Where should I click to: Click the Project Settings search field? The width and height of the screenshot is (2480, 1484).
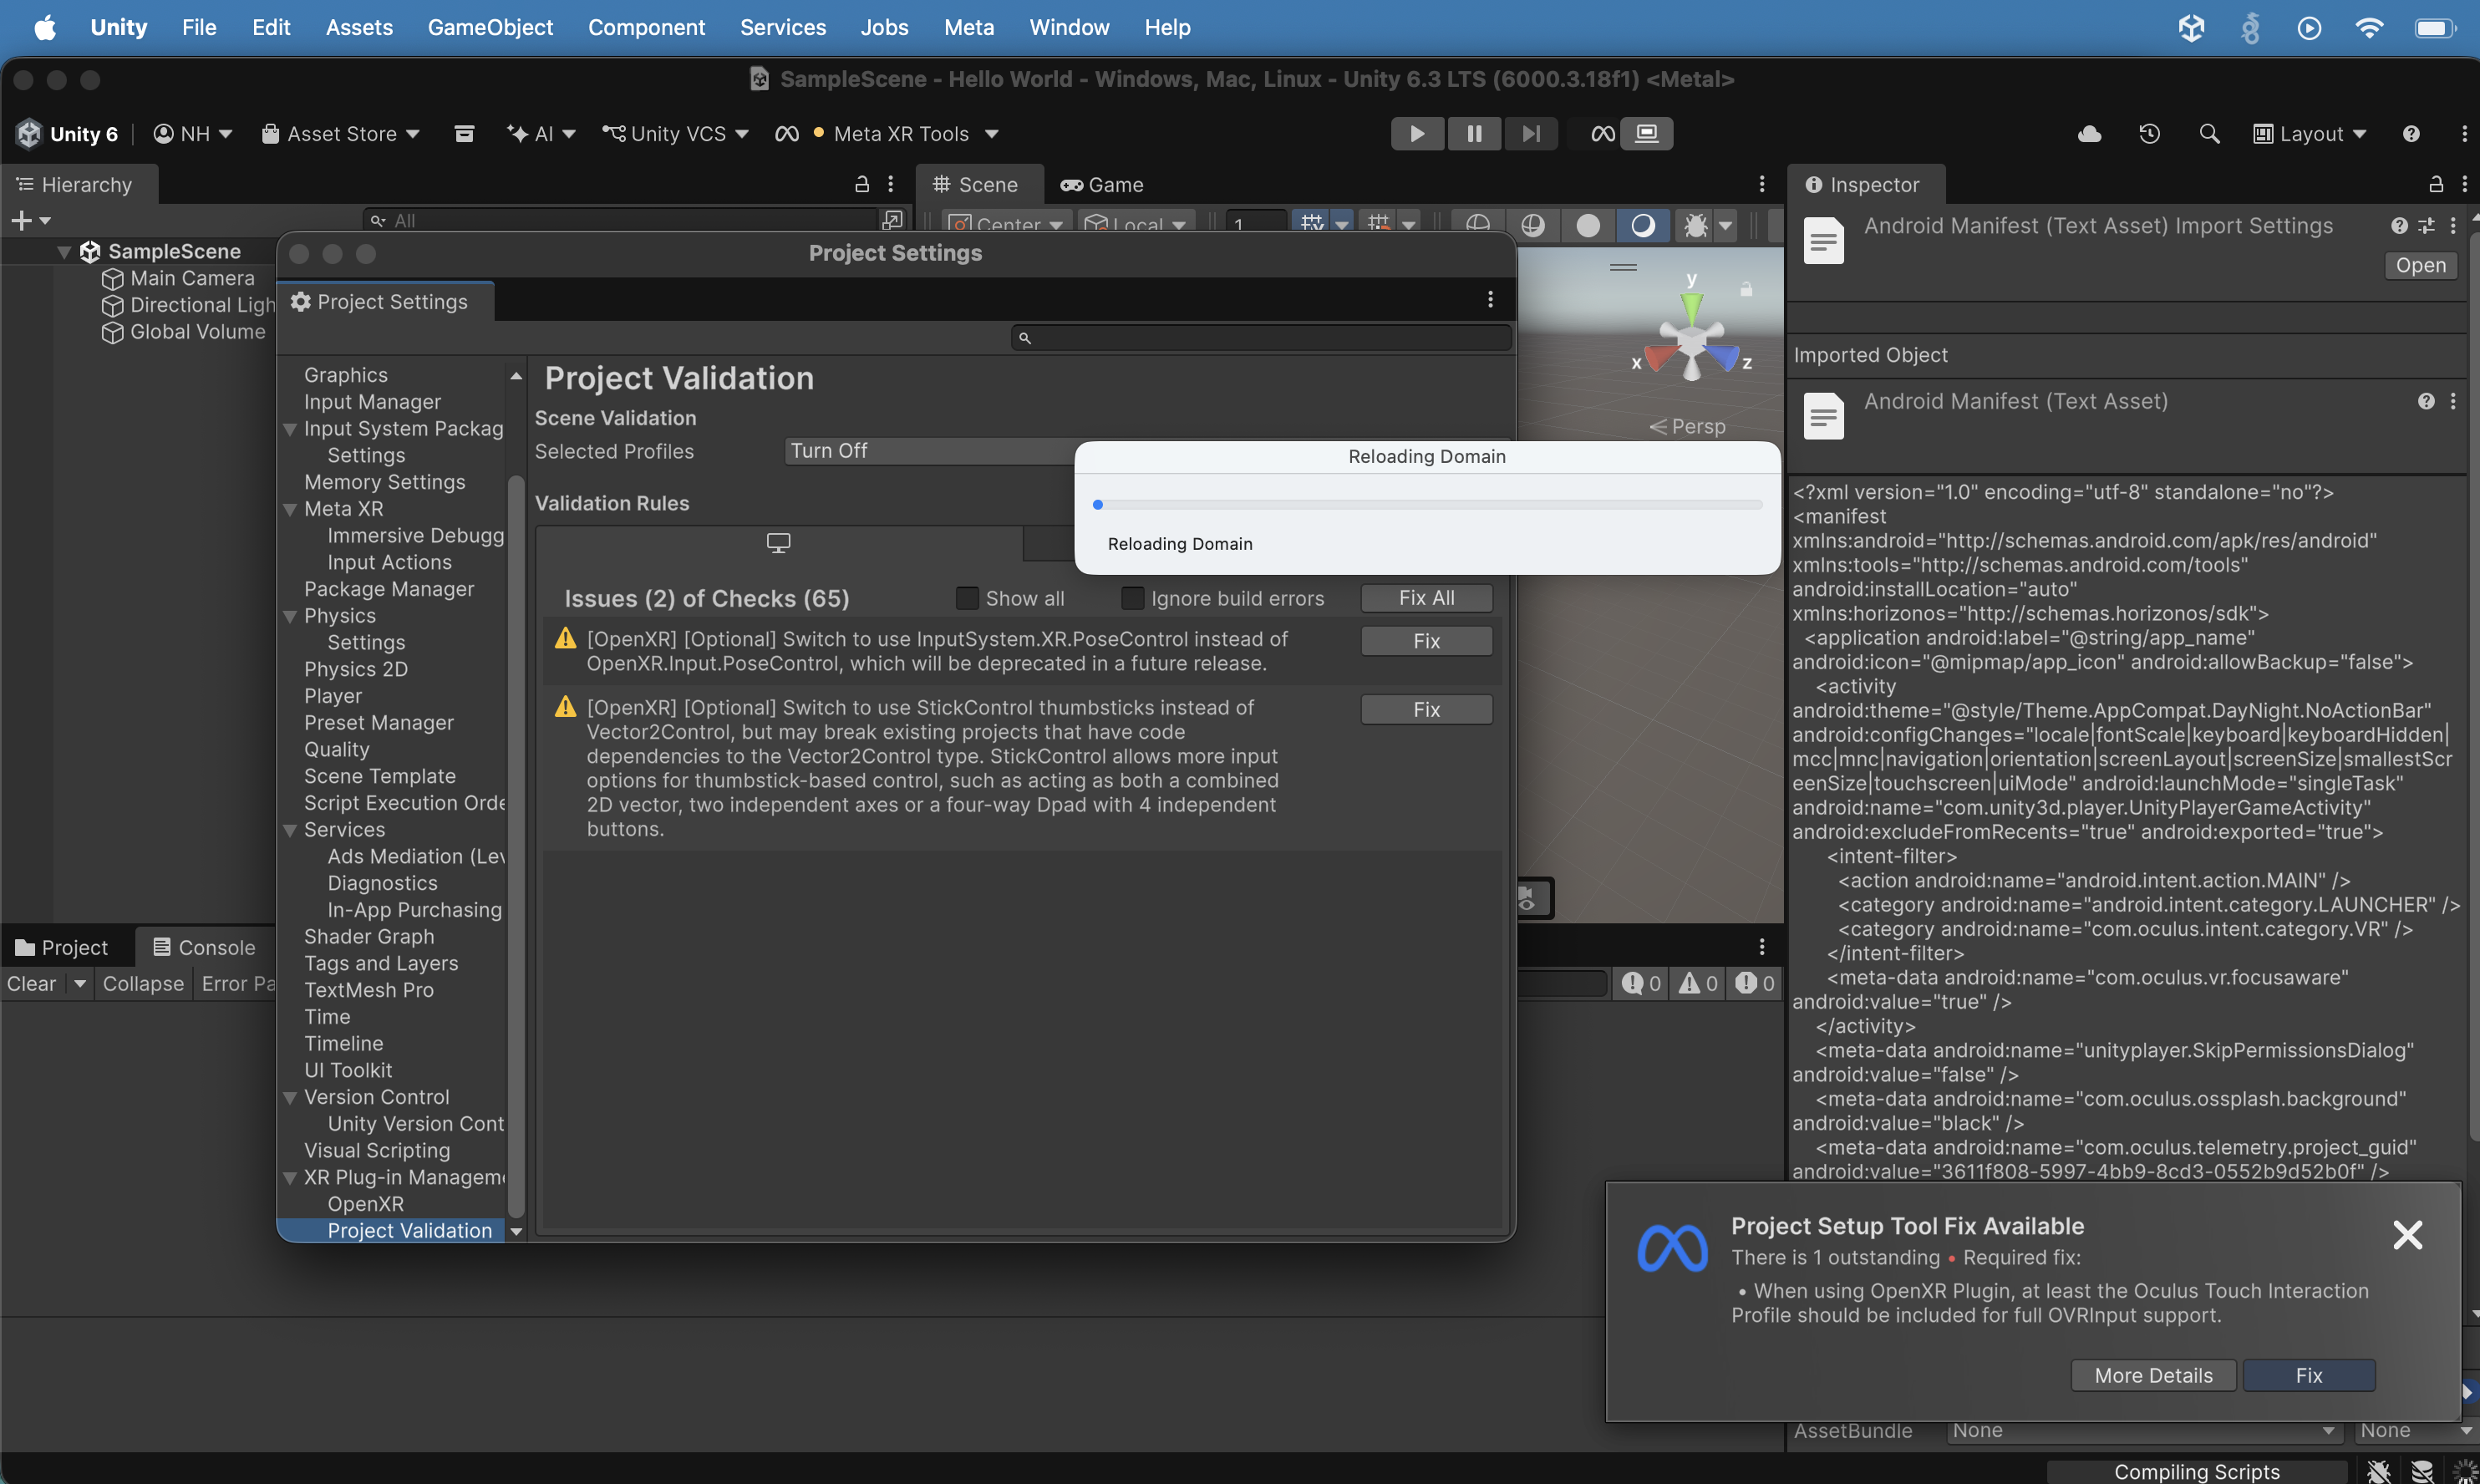1261,338
